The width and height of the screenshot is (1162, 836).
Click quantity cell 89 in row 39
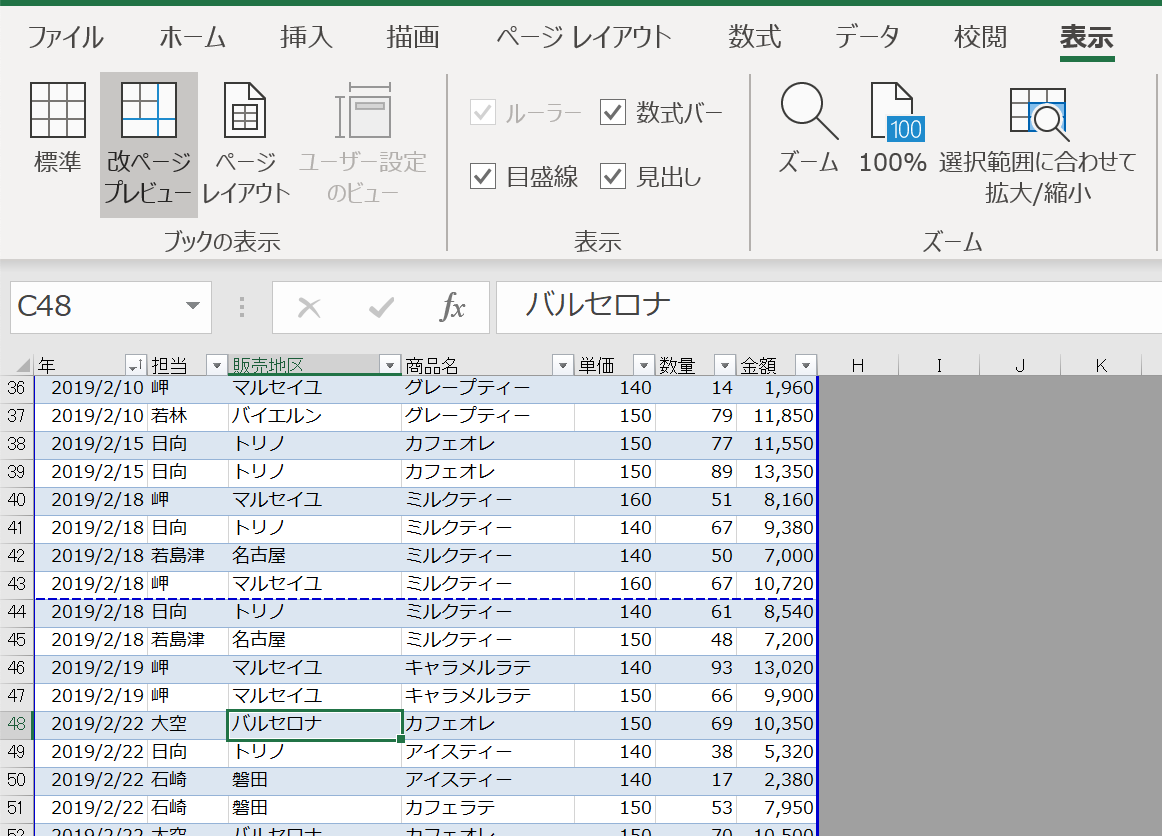pyautogui.click(x=695, y=472)
